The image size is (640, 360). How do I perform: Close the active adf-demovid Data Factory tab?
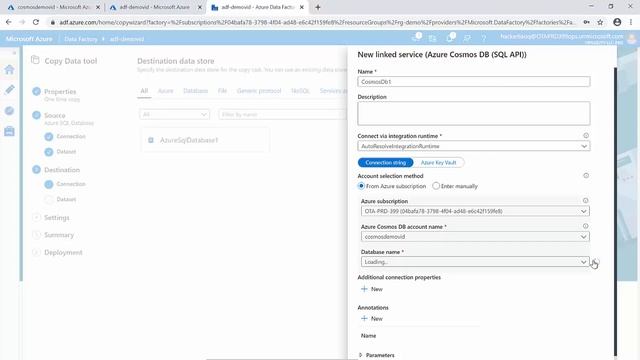coord(302,7)
